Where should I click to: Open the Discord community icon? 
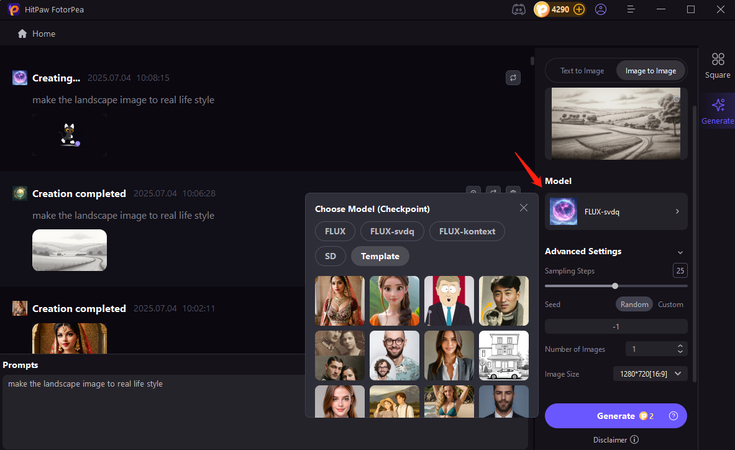pos(518,9)
